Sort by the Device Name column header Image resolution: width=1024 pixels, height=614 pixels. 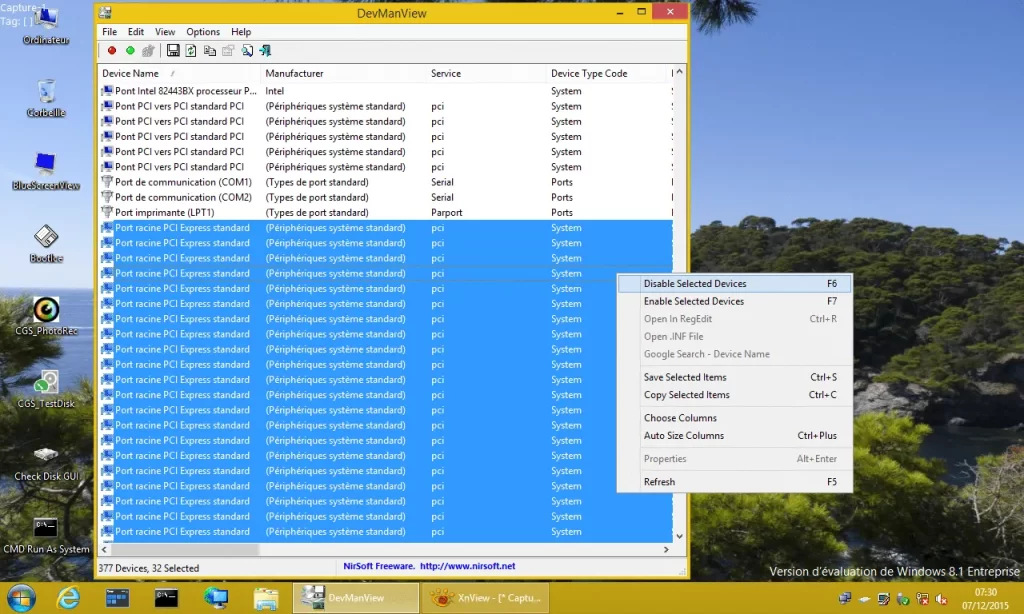point(179,73)
